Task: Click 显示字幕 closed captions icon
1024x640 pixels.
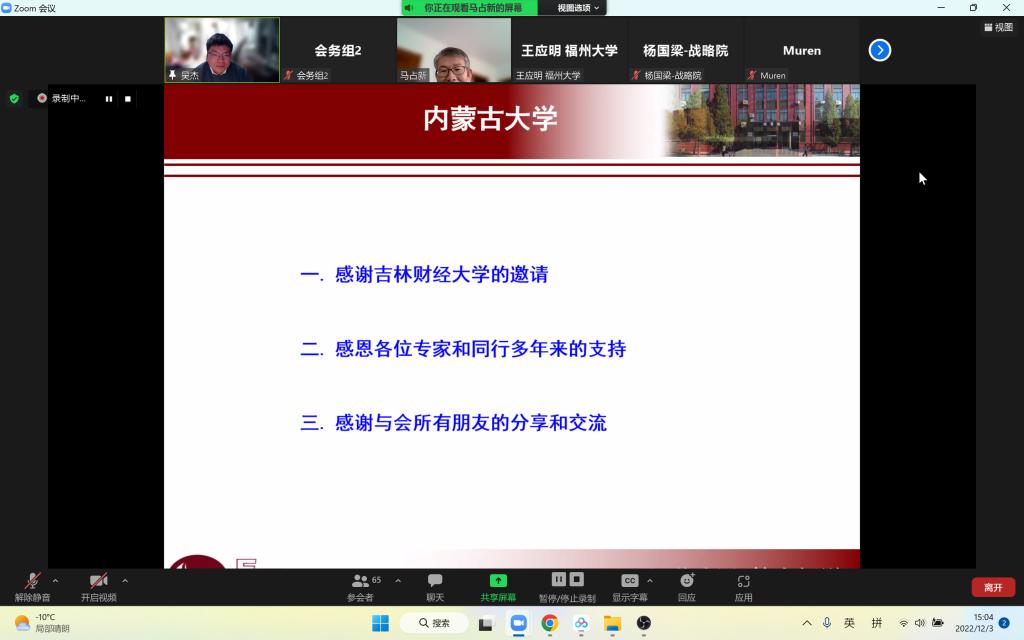Action: (629, 581)
